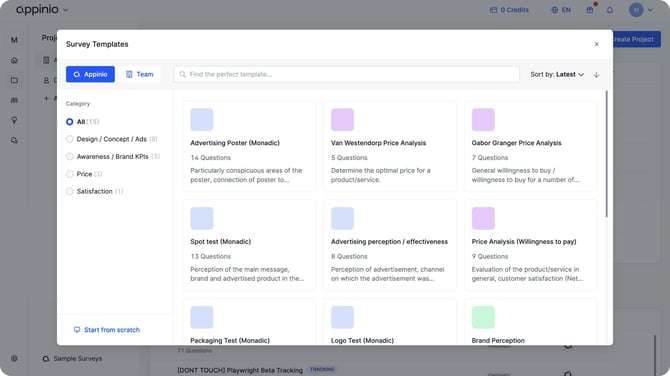This screenshot has height=376, width=670.
Task: Open Playwright Beta Tracking project row
Action: [240, 370]
